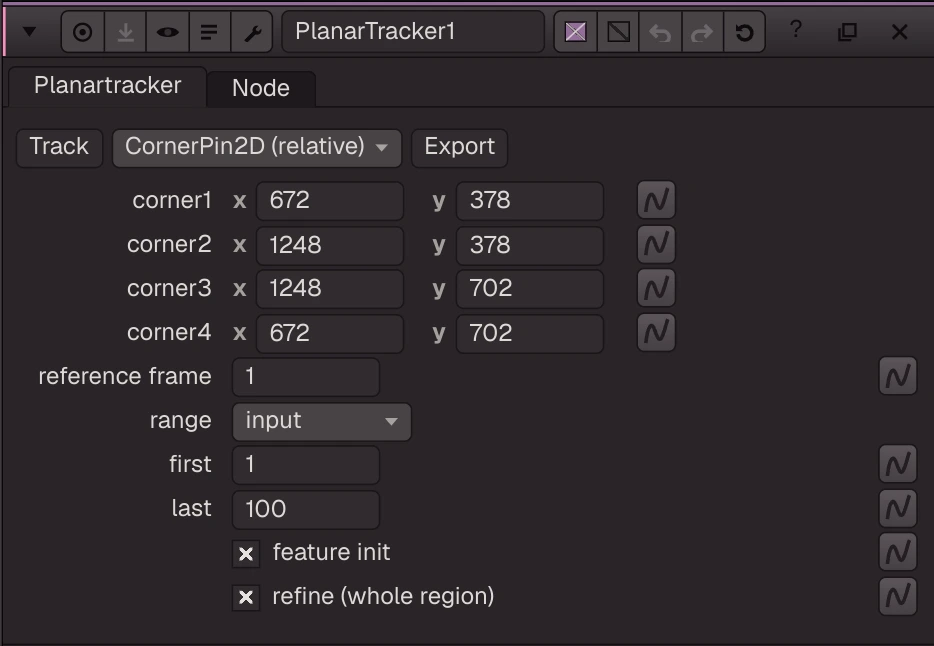Collapse the PlanarTracker1 properties panel arrow
Viewport: 934px width, 646px height.
(x=29, y=32)
